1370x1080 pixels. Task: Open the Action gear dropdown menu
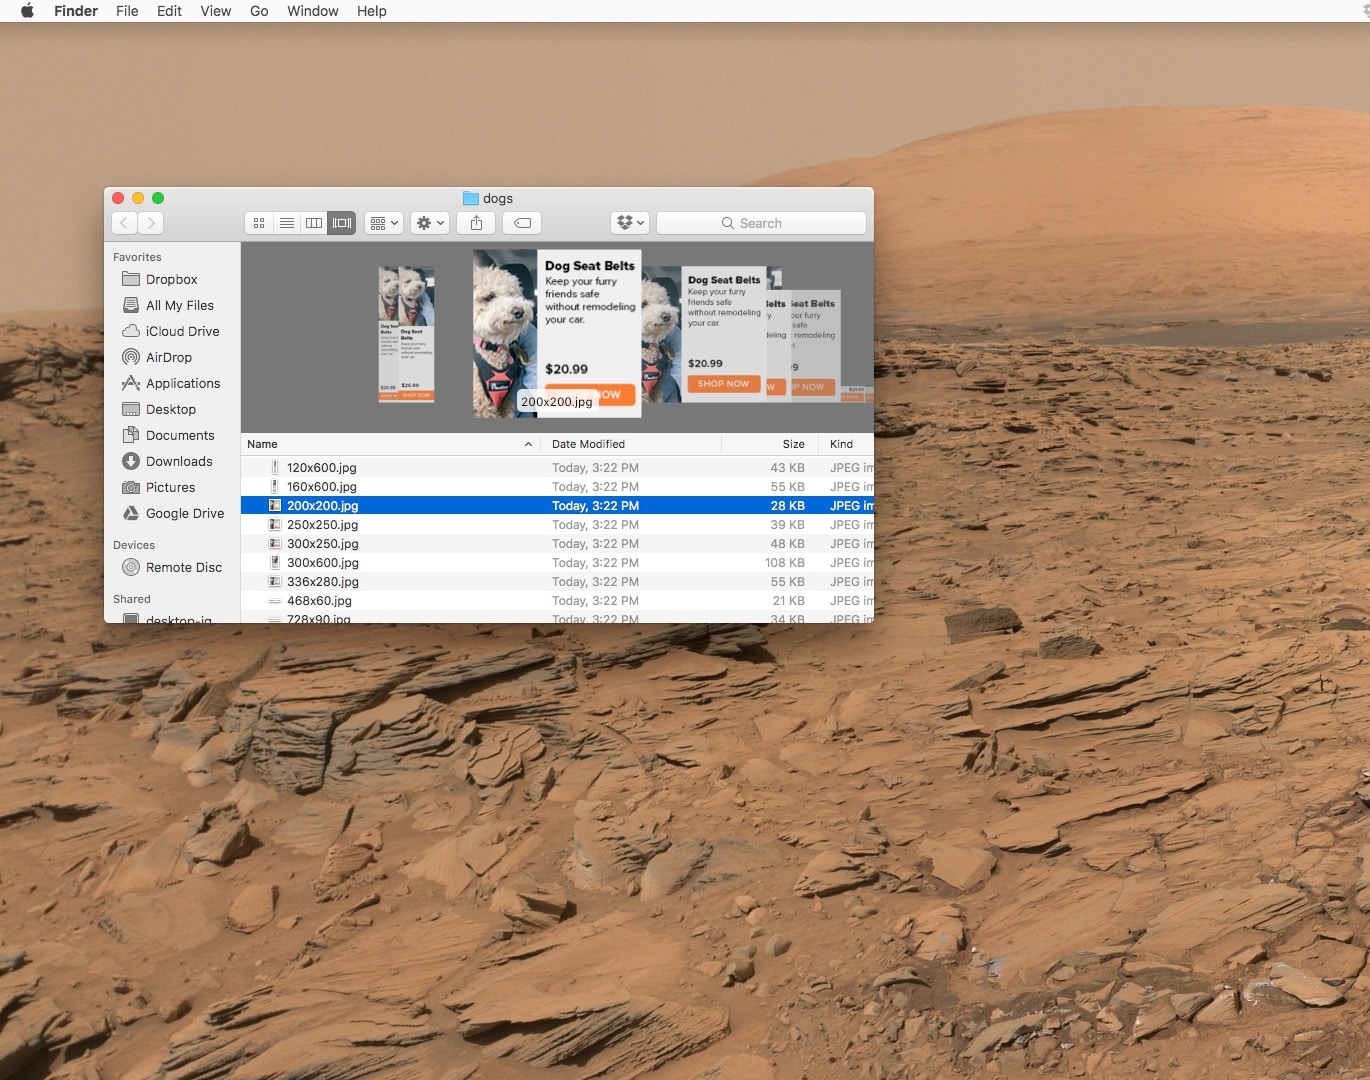point(430,223)
